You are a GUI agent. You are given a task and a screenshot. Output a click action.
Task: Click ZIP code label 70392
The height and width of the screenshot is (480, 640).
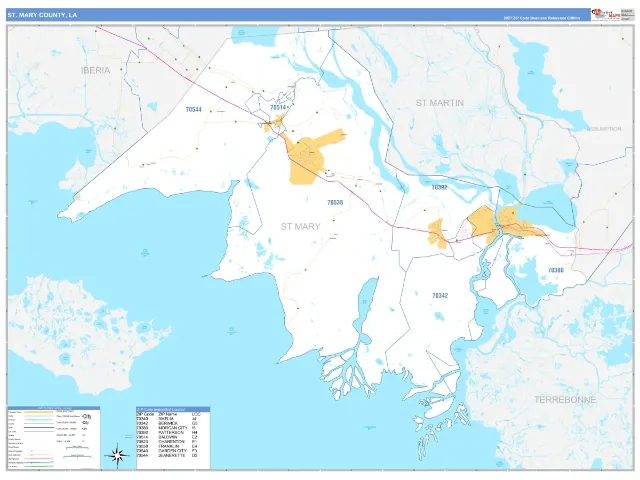tap(439, 187)
